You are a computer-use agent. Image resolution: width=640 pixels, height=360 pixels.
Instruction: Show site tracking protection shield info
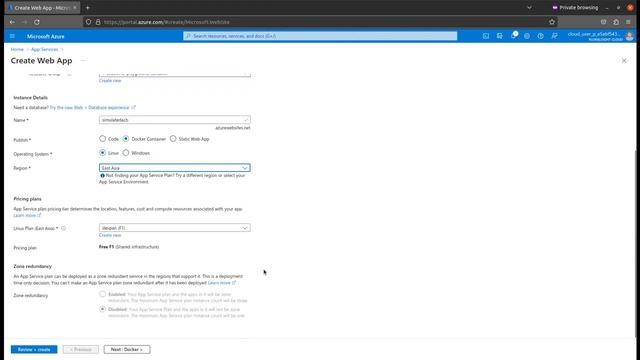89,22
